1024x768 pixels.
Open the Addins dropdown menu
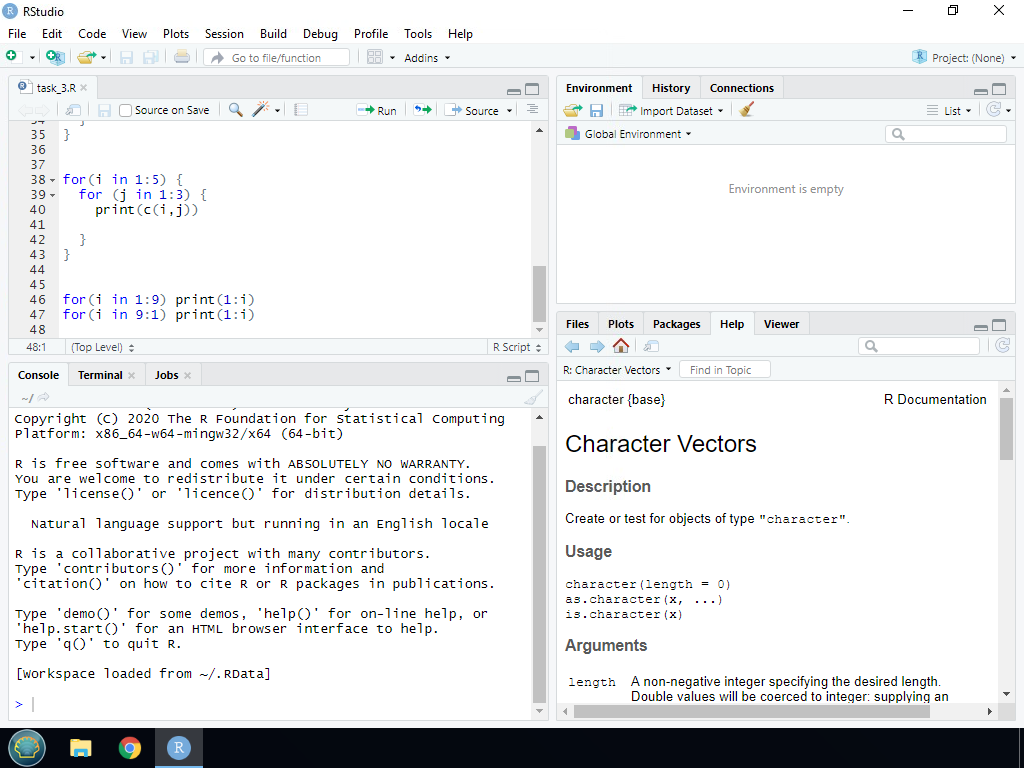point(427,58)
